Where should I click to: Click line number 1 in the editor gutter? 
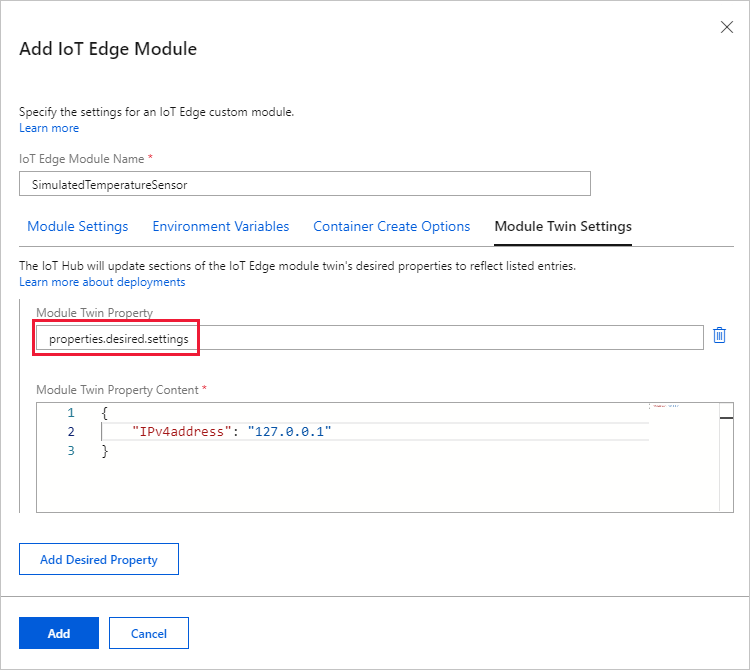71,412
